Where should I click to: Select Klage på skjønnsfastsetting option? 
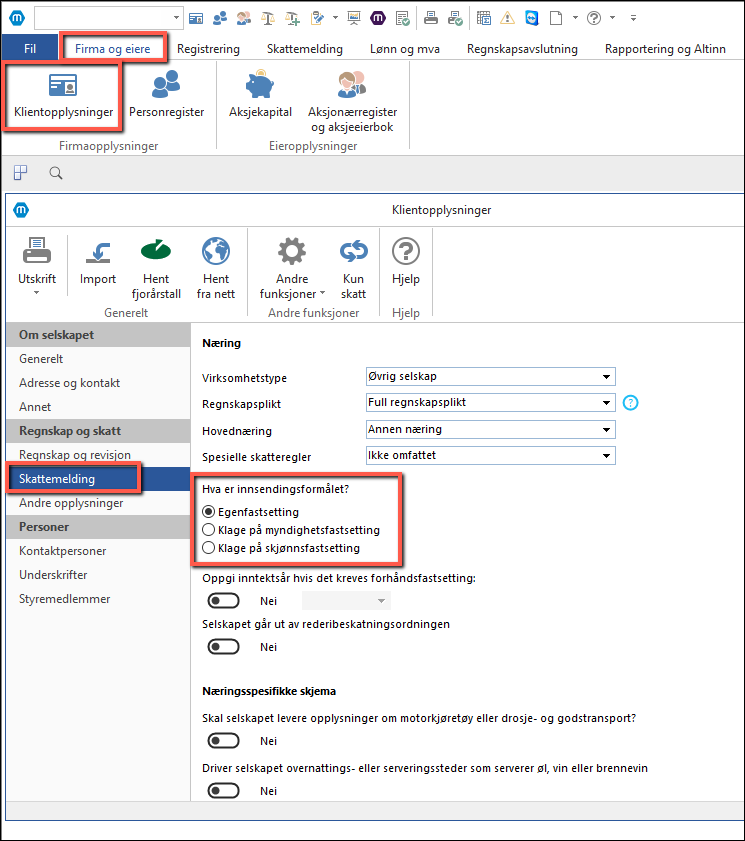(x=209, y=548)
